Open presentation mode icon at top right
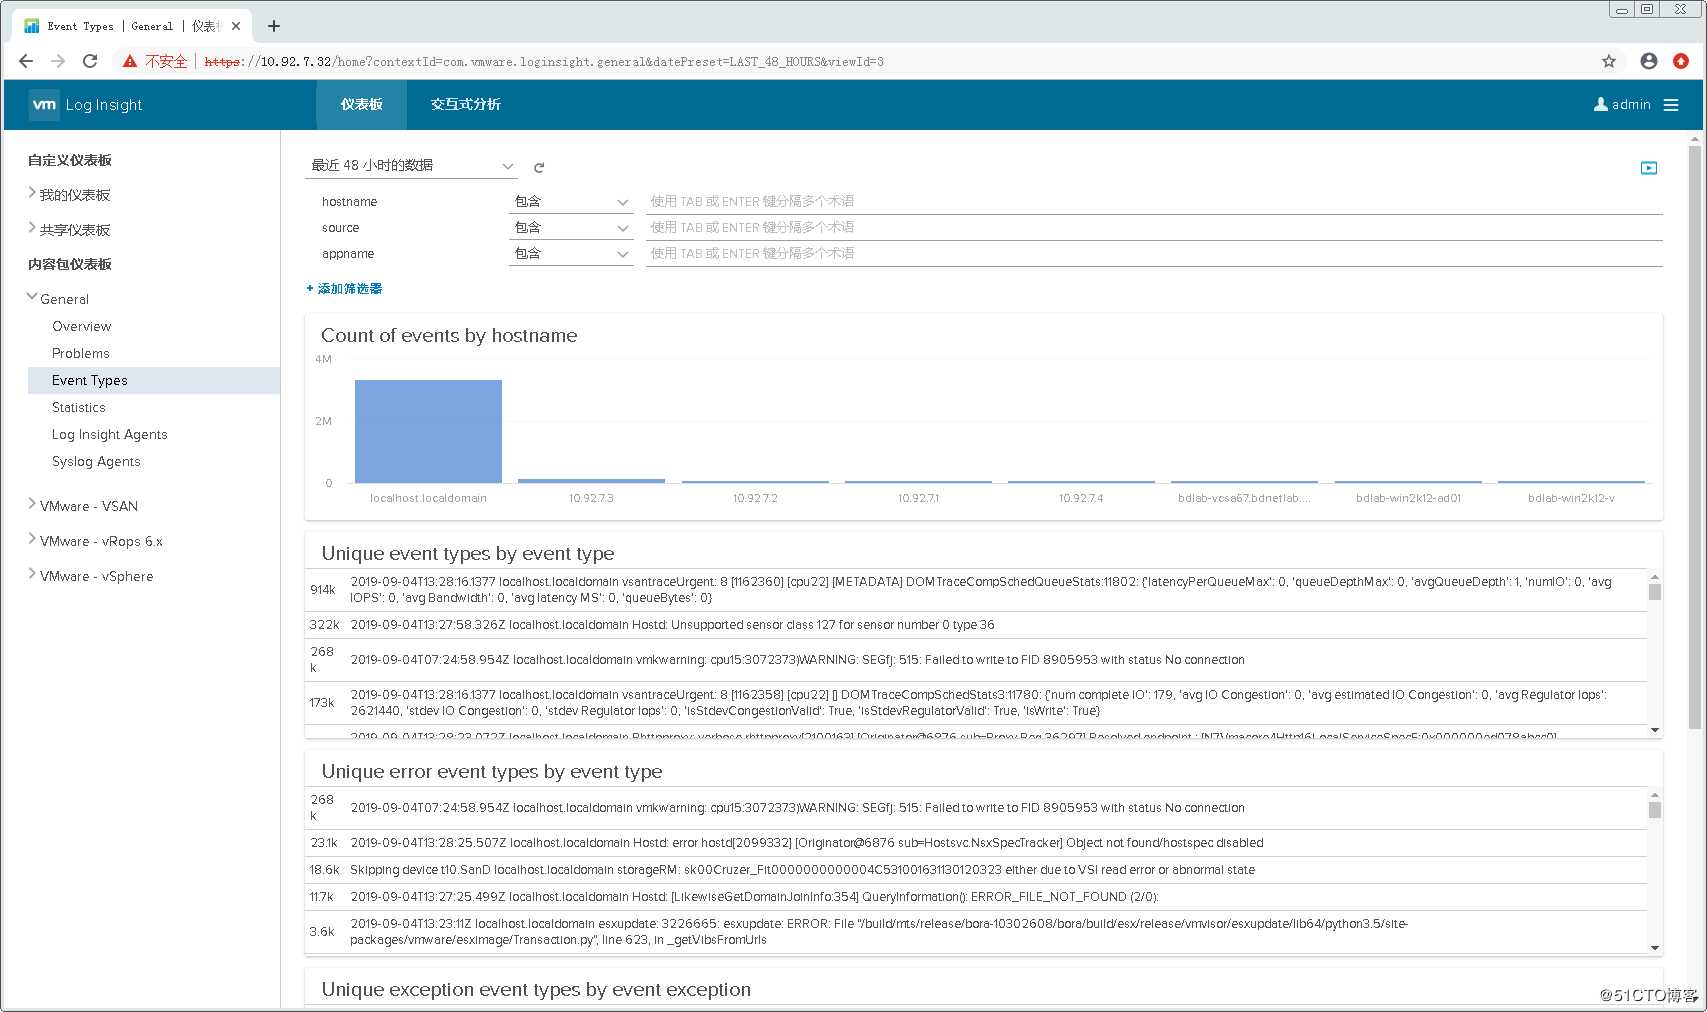Viewport: 1707px width, 1012px height. pyautogui.click(x=1649, y=168)
